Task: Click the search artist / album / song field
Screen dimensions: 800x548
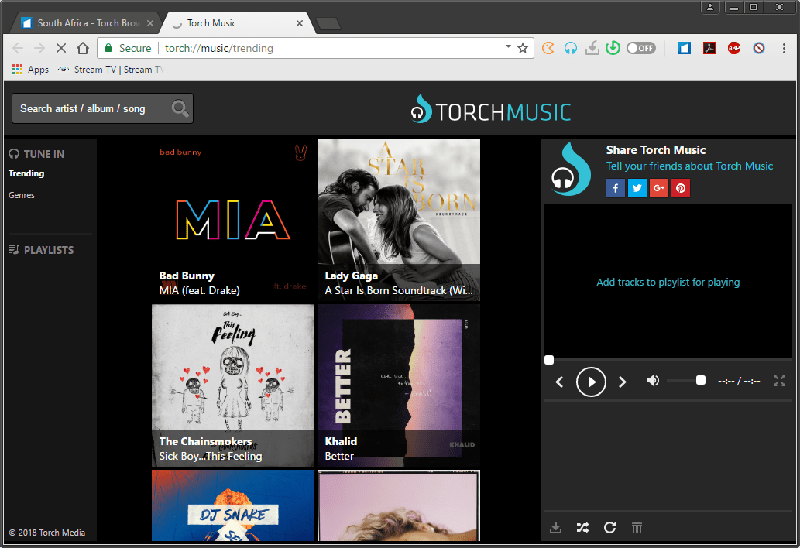Action: pos(92,108)
